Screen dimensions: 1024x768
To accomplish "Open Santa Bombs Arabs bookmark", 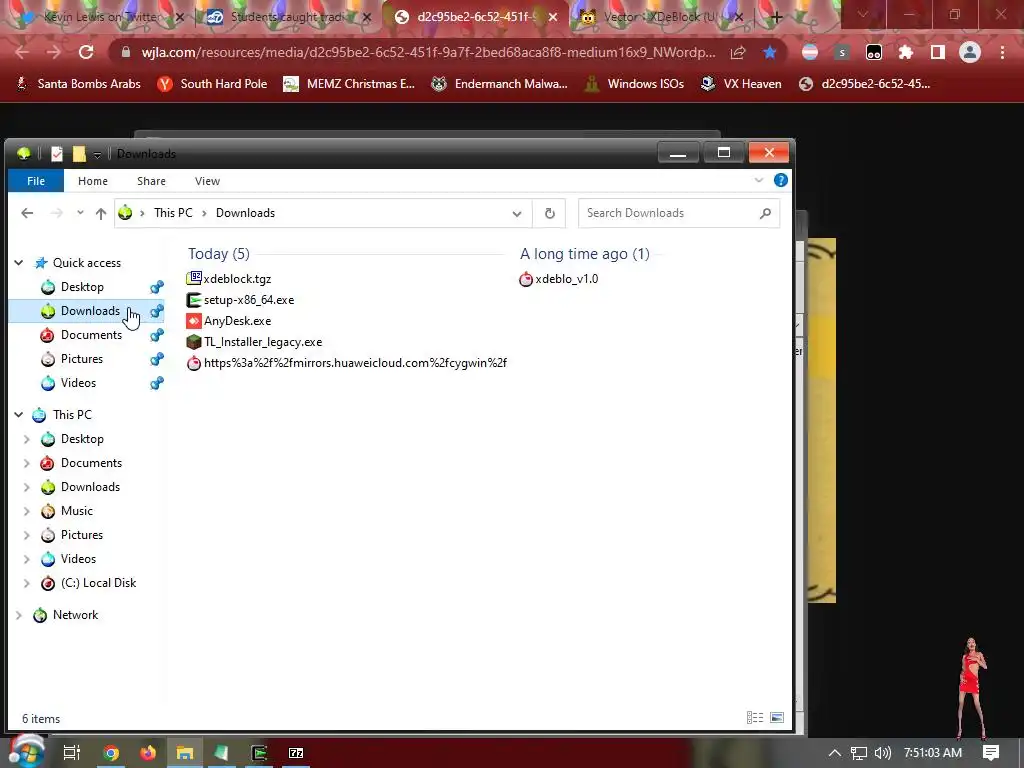I will click(x=78, y=84).
